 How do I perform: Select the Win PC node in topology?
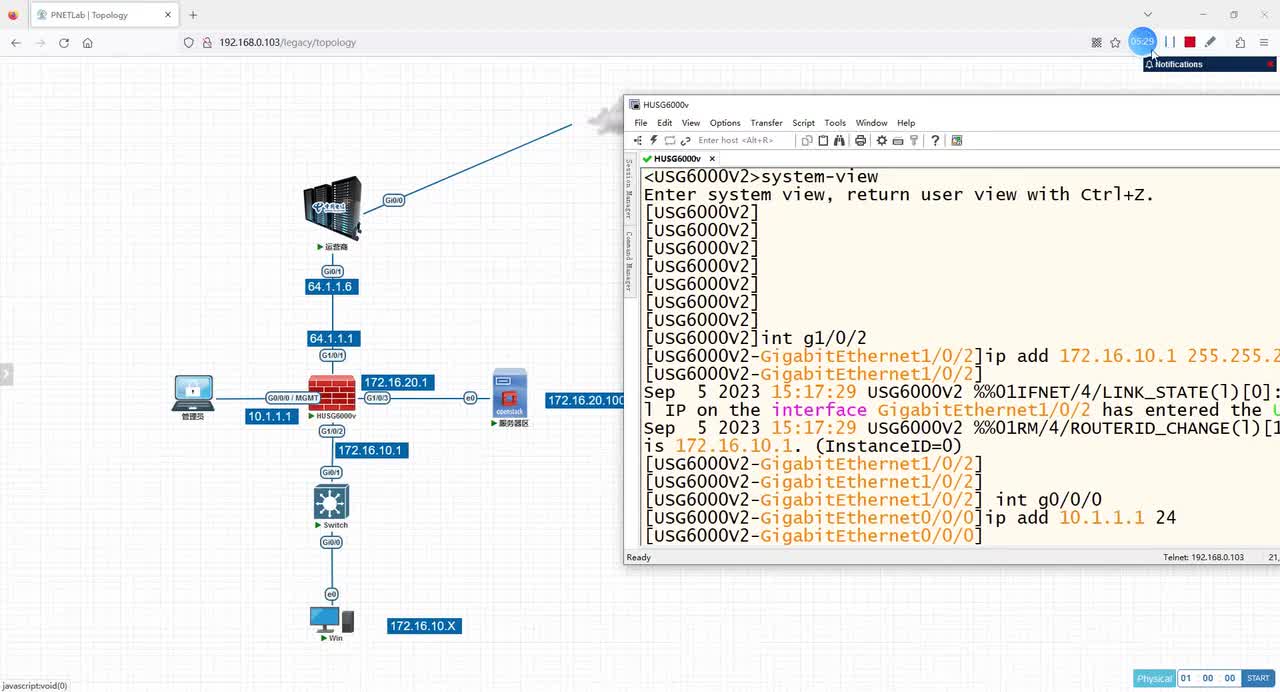332,620
